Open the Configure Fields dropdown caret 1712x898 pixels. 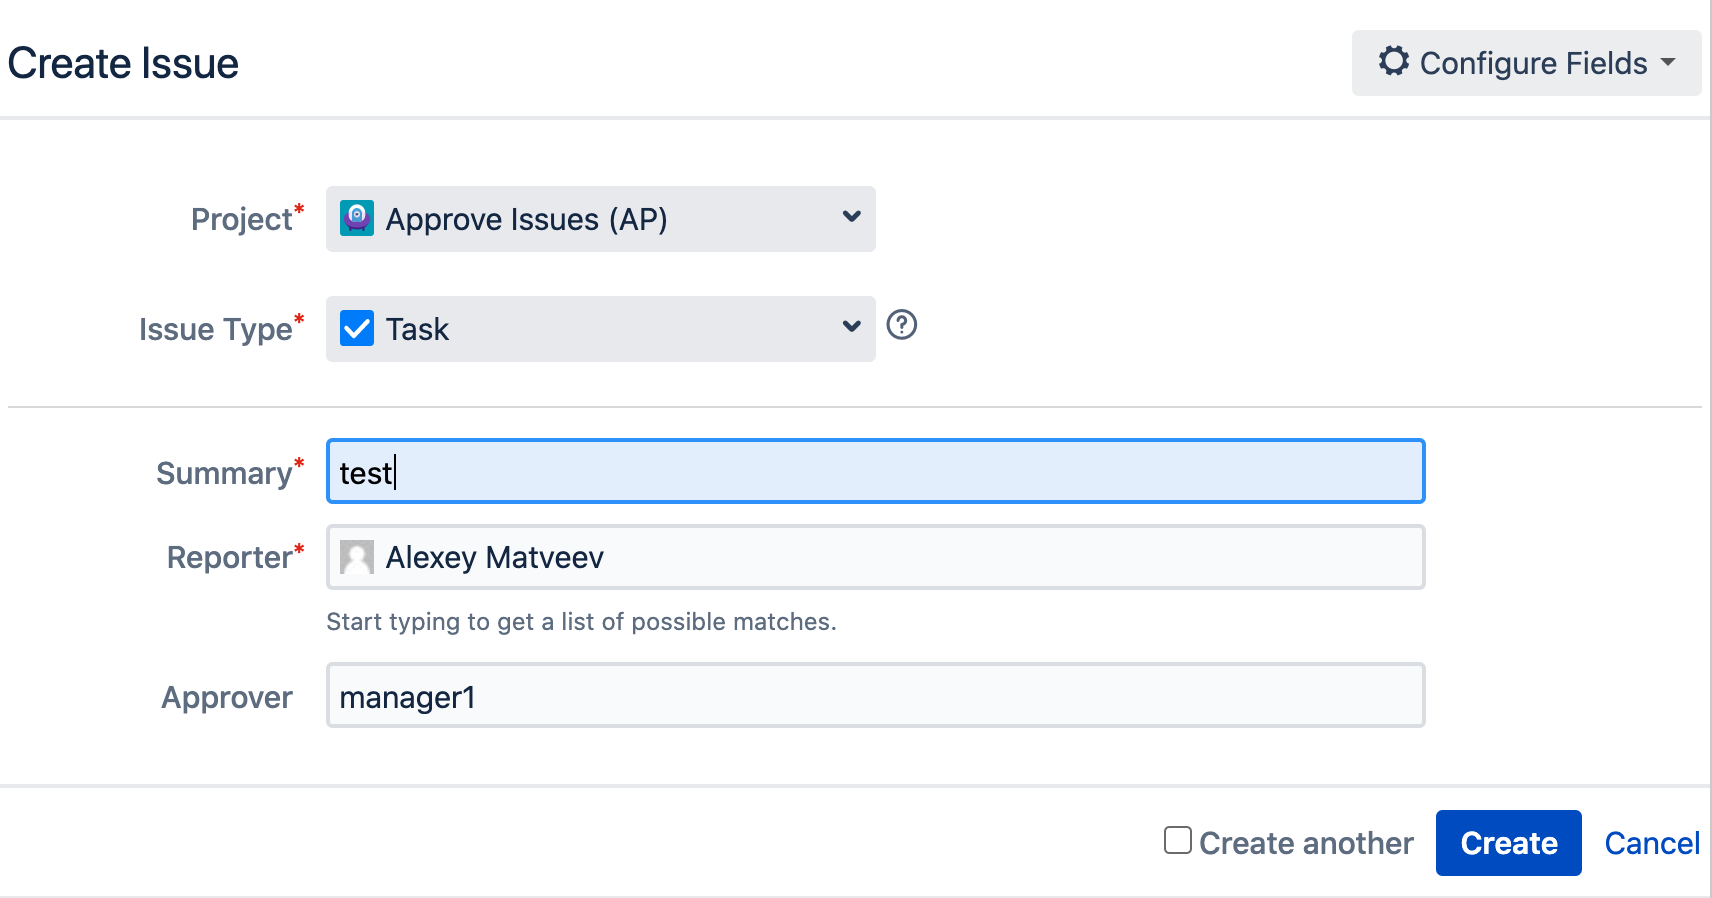click(x=1668, y=62)
